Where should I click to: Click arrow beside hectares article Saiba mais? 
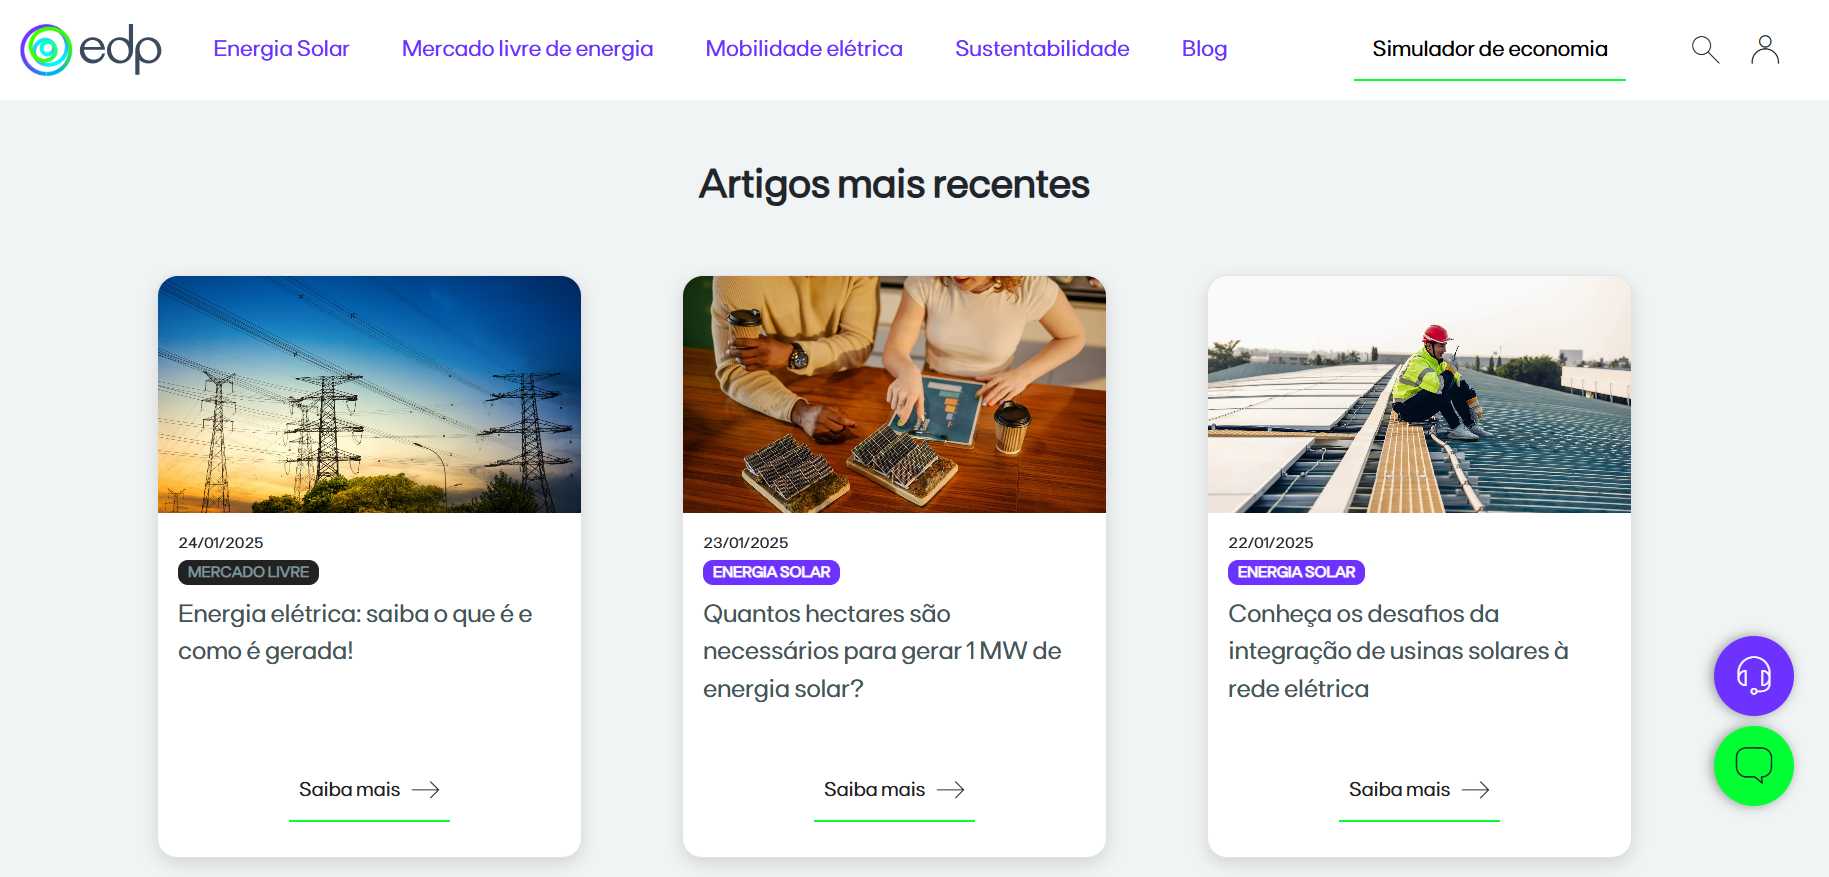(951, 790)
